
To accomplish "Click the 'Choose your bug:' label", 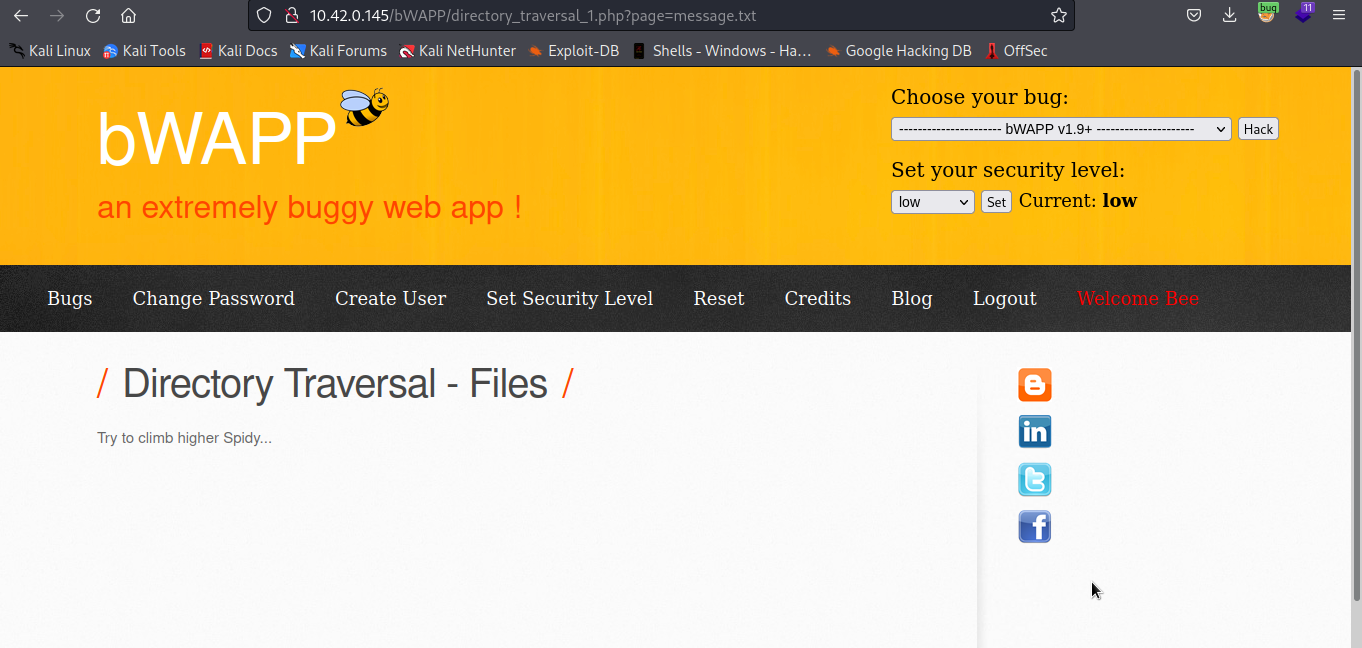I will click(980, 97).
